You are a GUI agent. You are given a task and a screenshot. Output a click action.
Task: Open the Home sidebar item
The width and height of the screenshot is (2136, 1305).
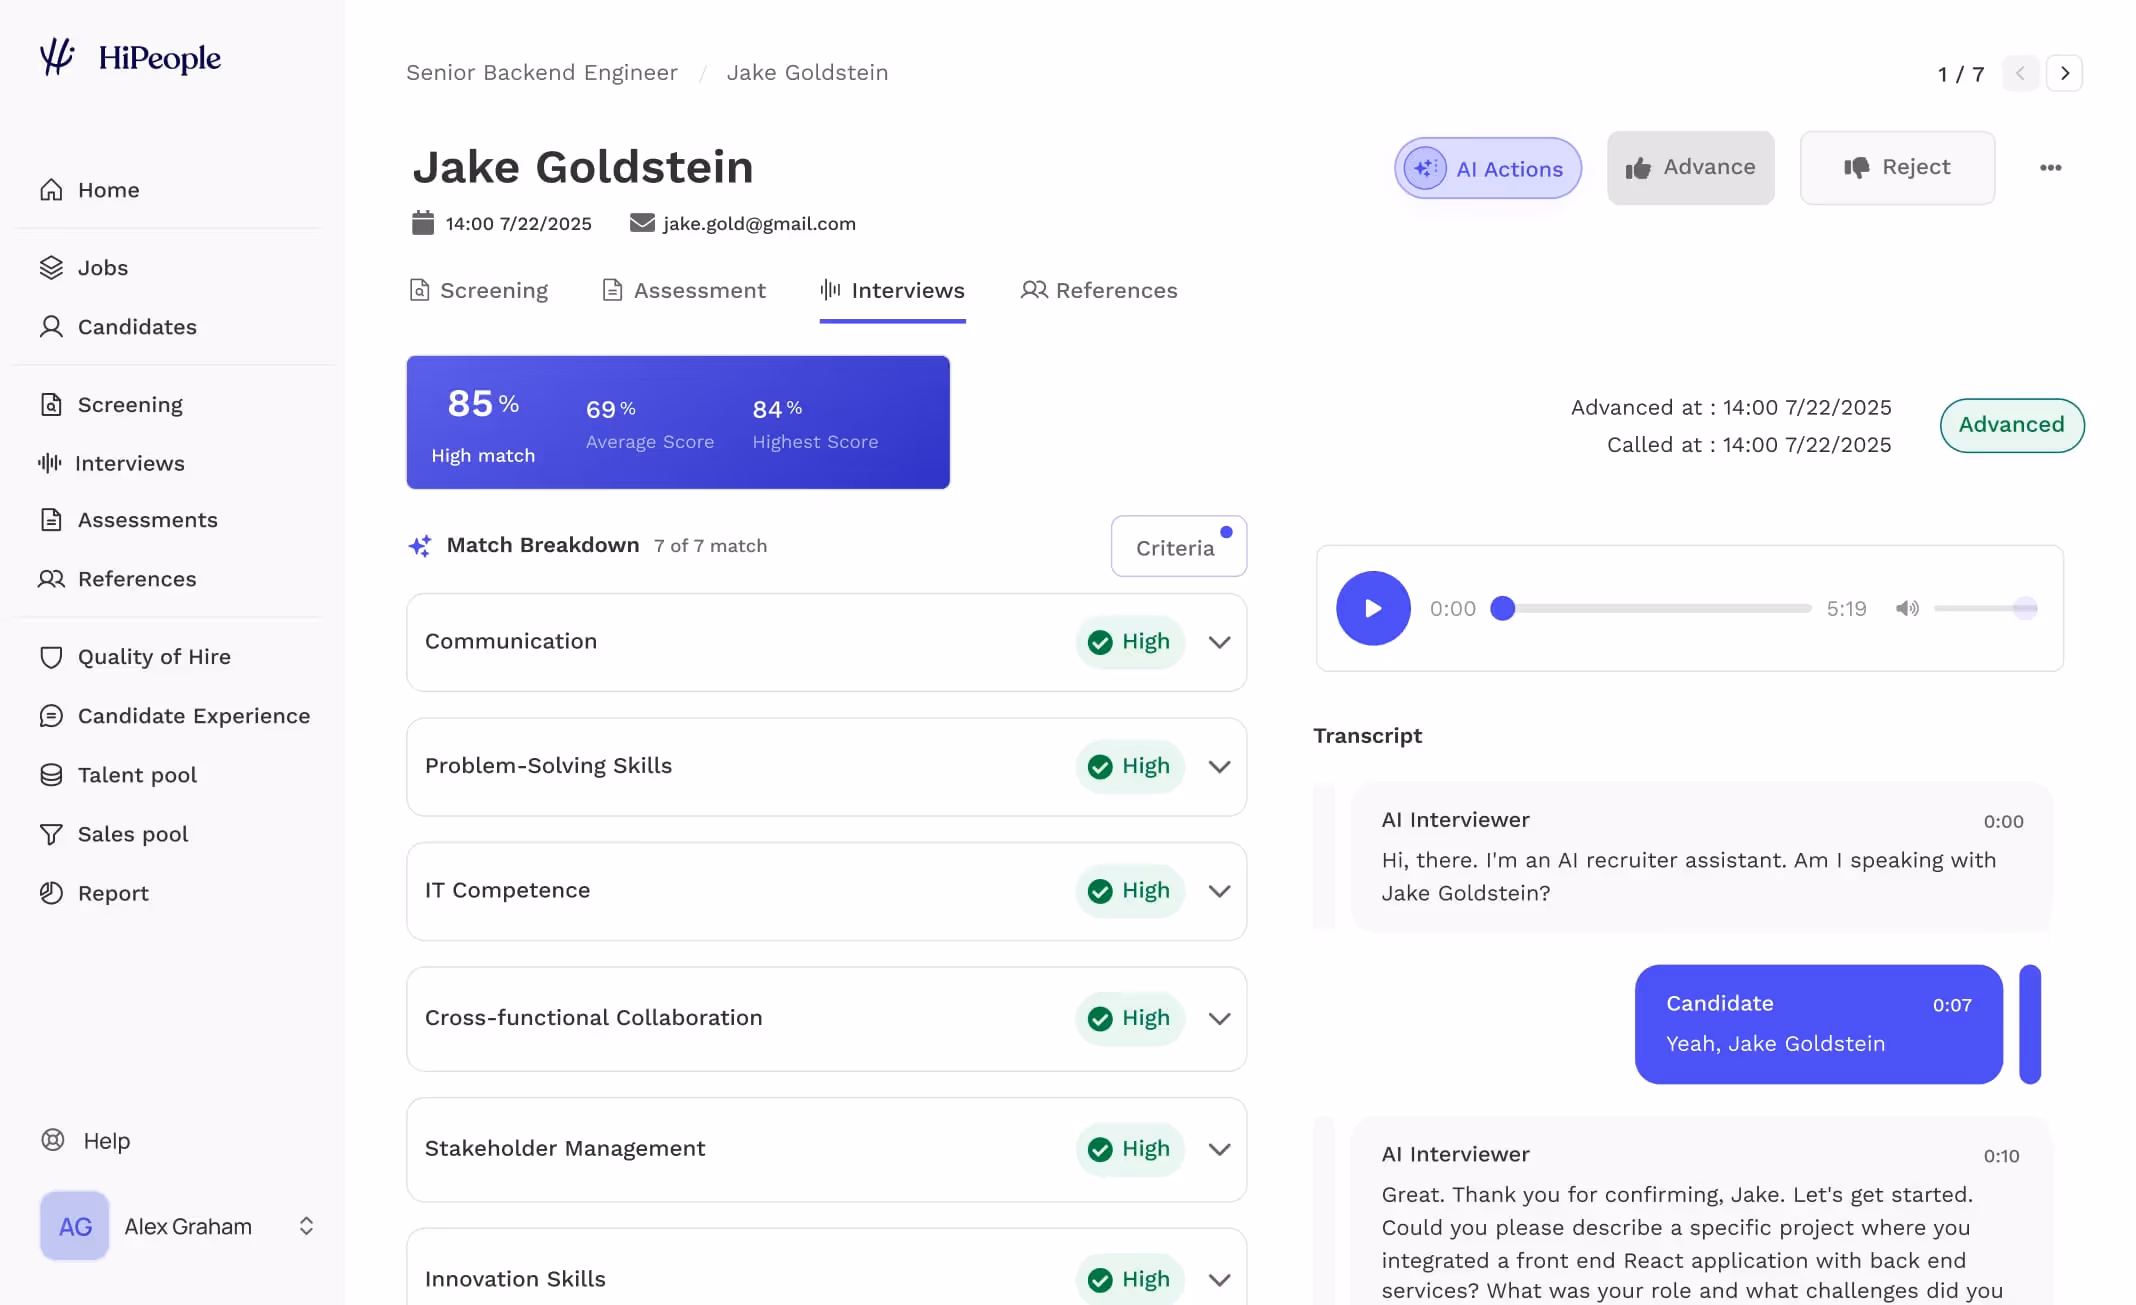pos(107,189)
